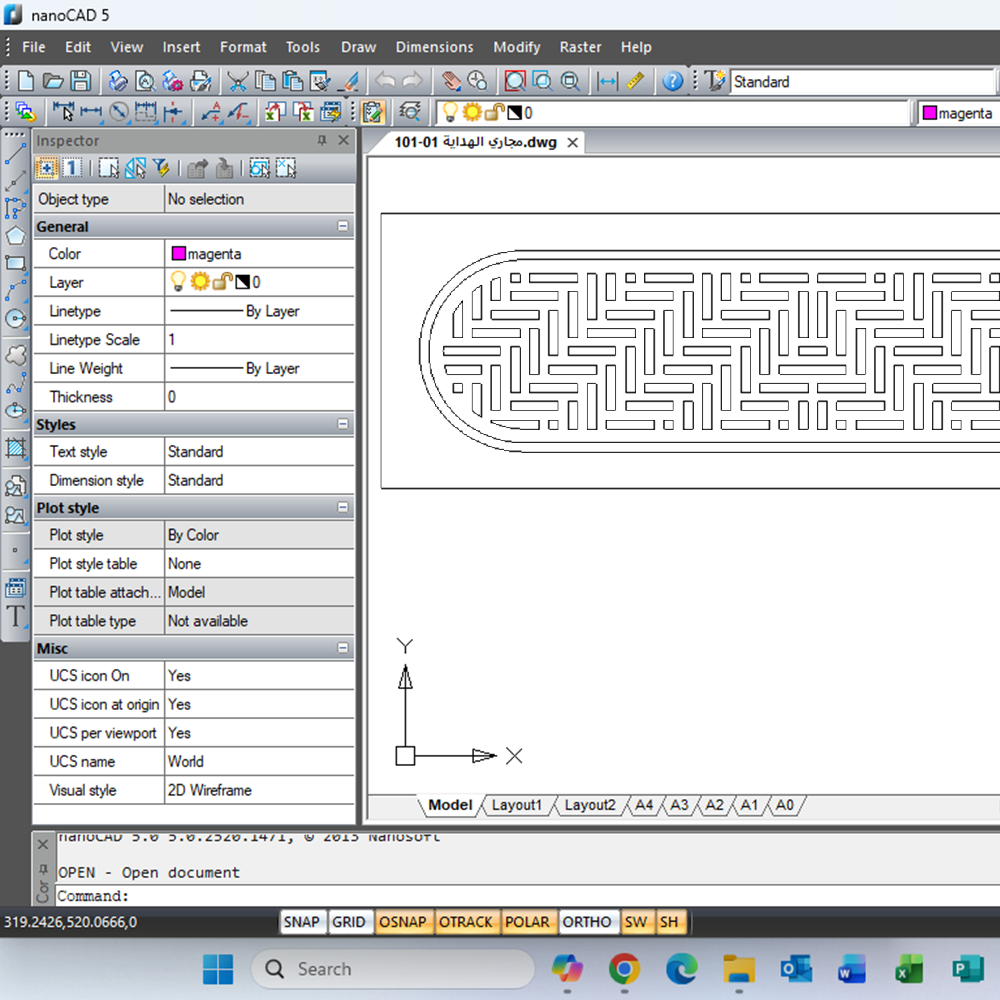Disable ORTHO mode in status bar
The width and height of the screenshot is (1000, 1000).
[586, 922]
